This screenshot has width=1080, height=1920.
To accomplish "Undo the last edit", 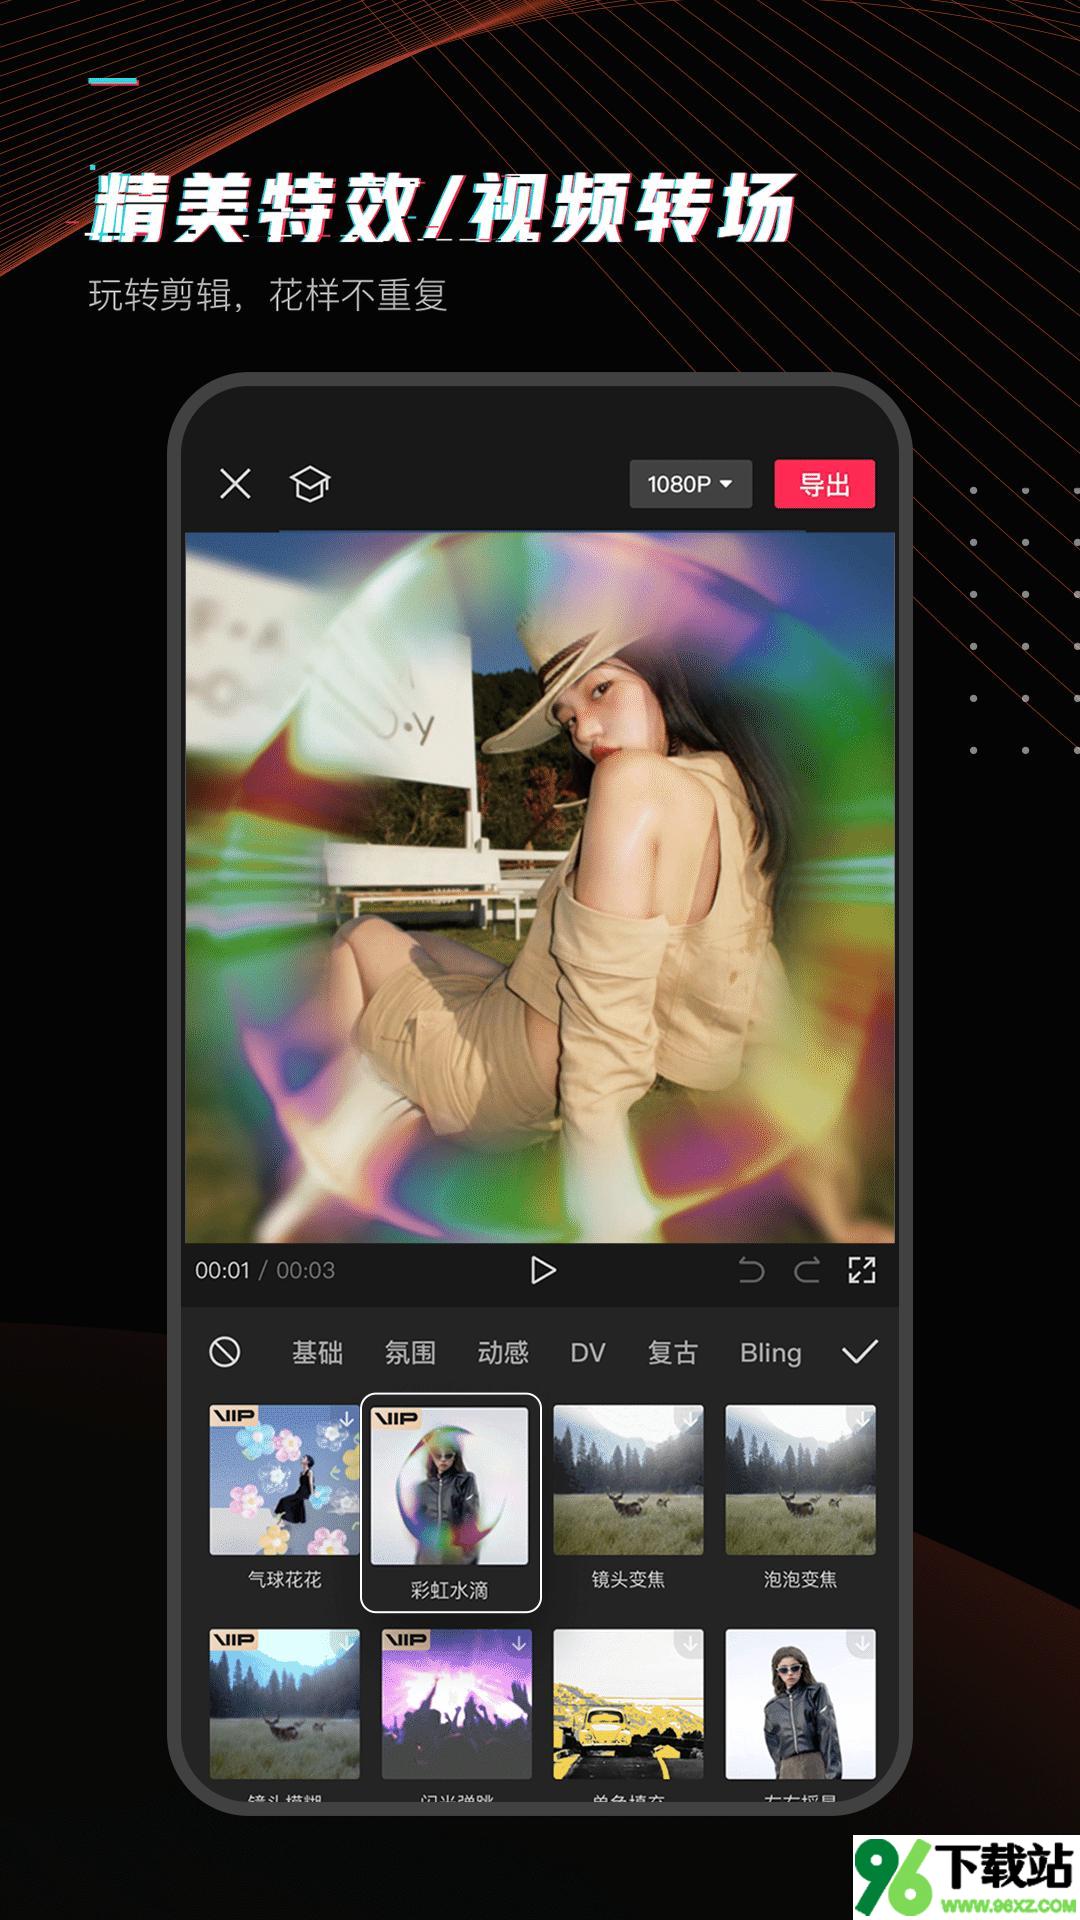I will point(751,1270).
